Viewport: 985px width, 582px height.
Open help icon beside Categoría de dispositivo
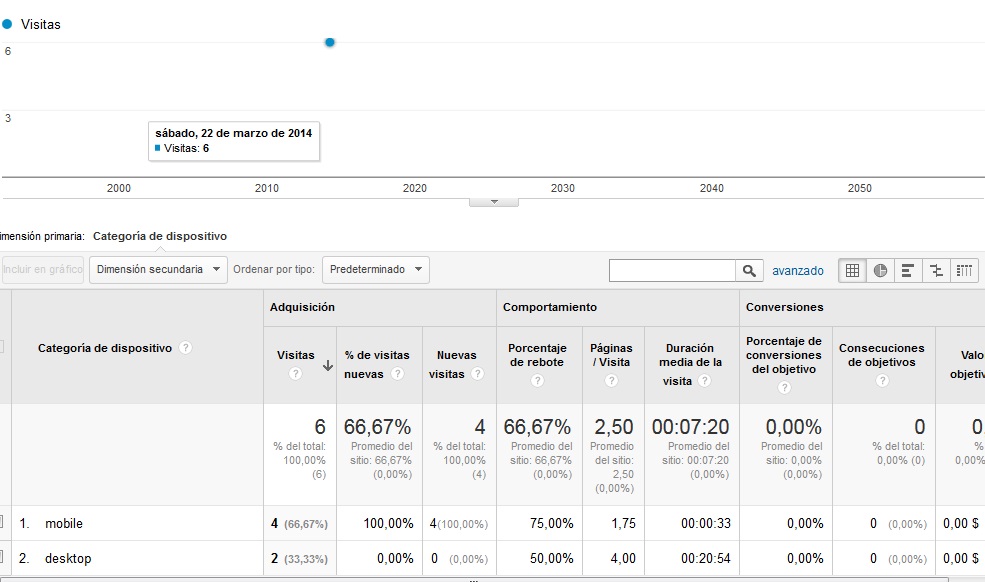(x=186, y=348)
